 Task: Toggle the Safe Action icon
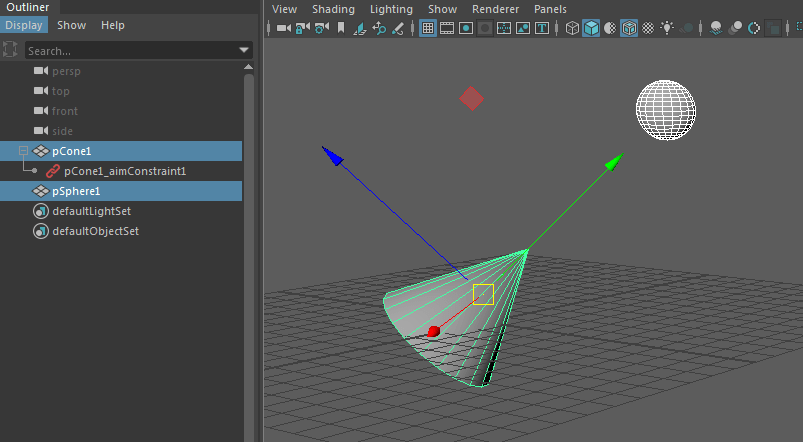pyautogui.click(x=523, y=28)
